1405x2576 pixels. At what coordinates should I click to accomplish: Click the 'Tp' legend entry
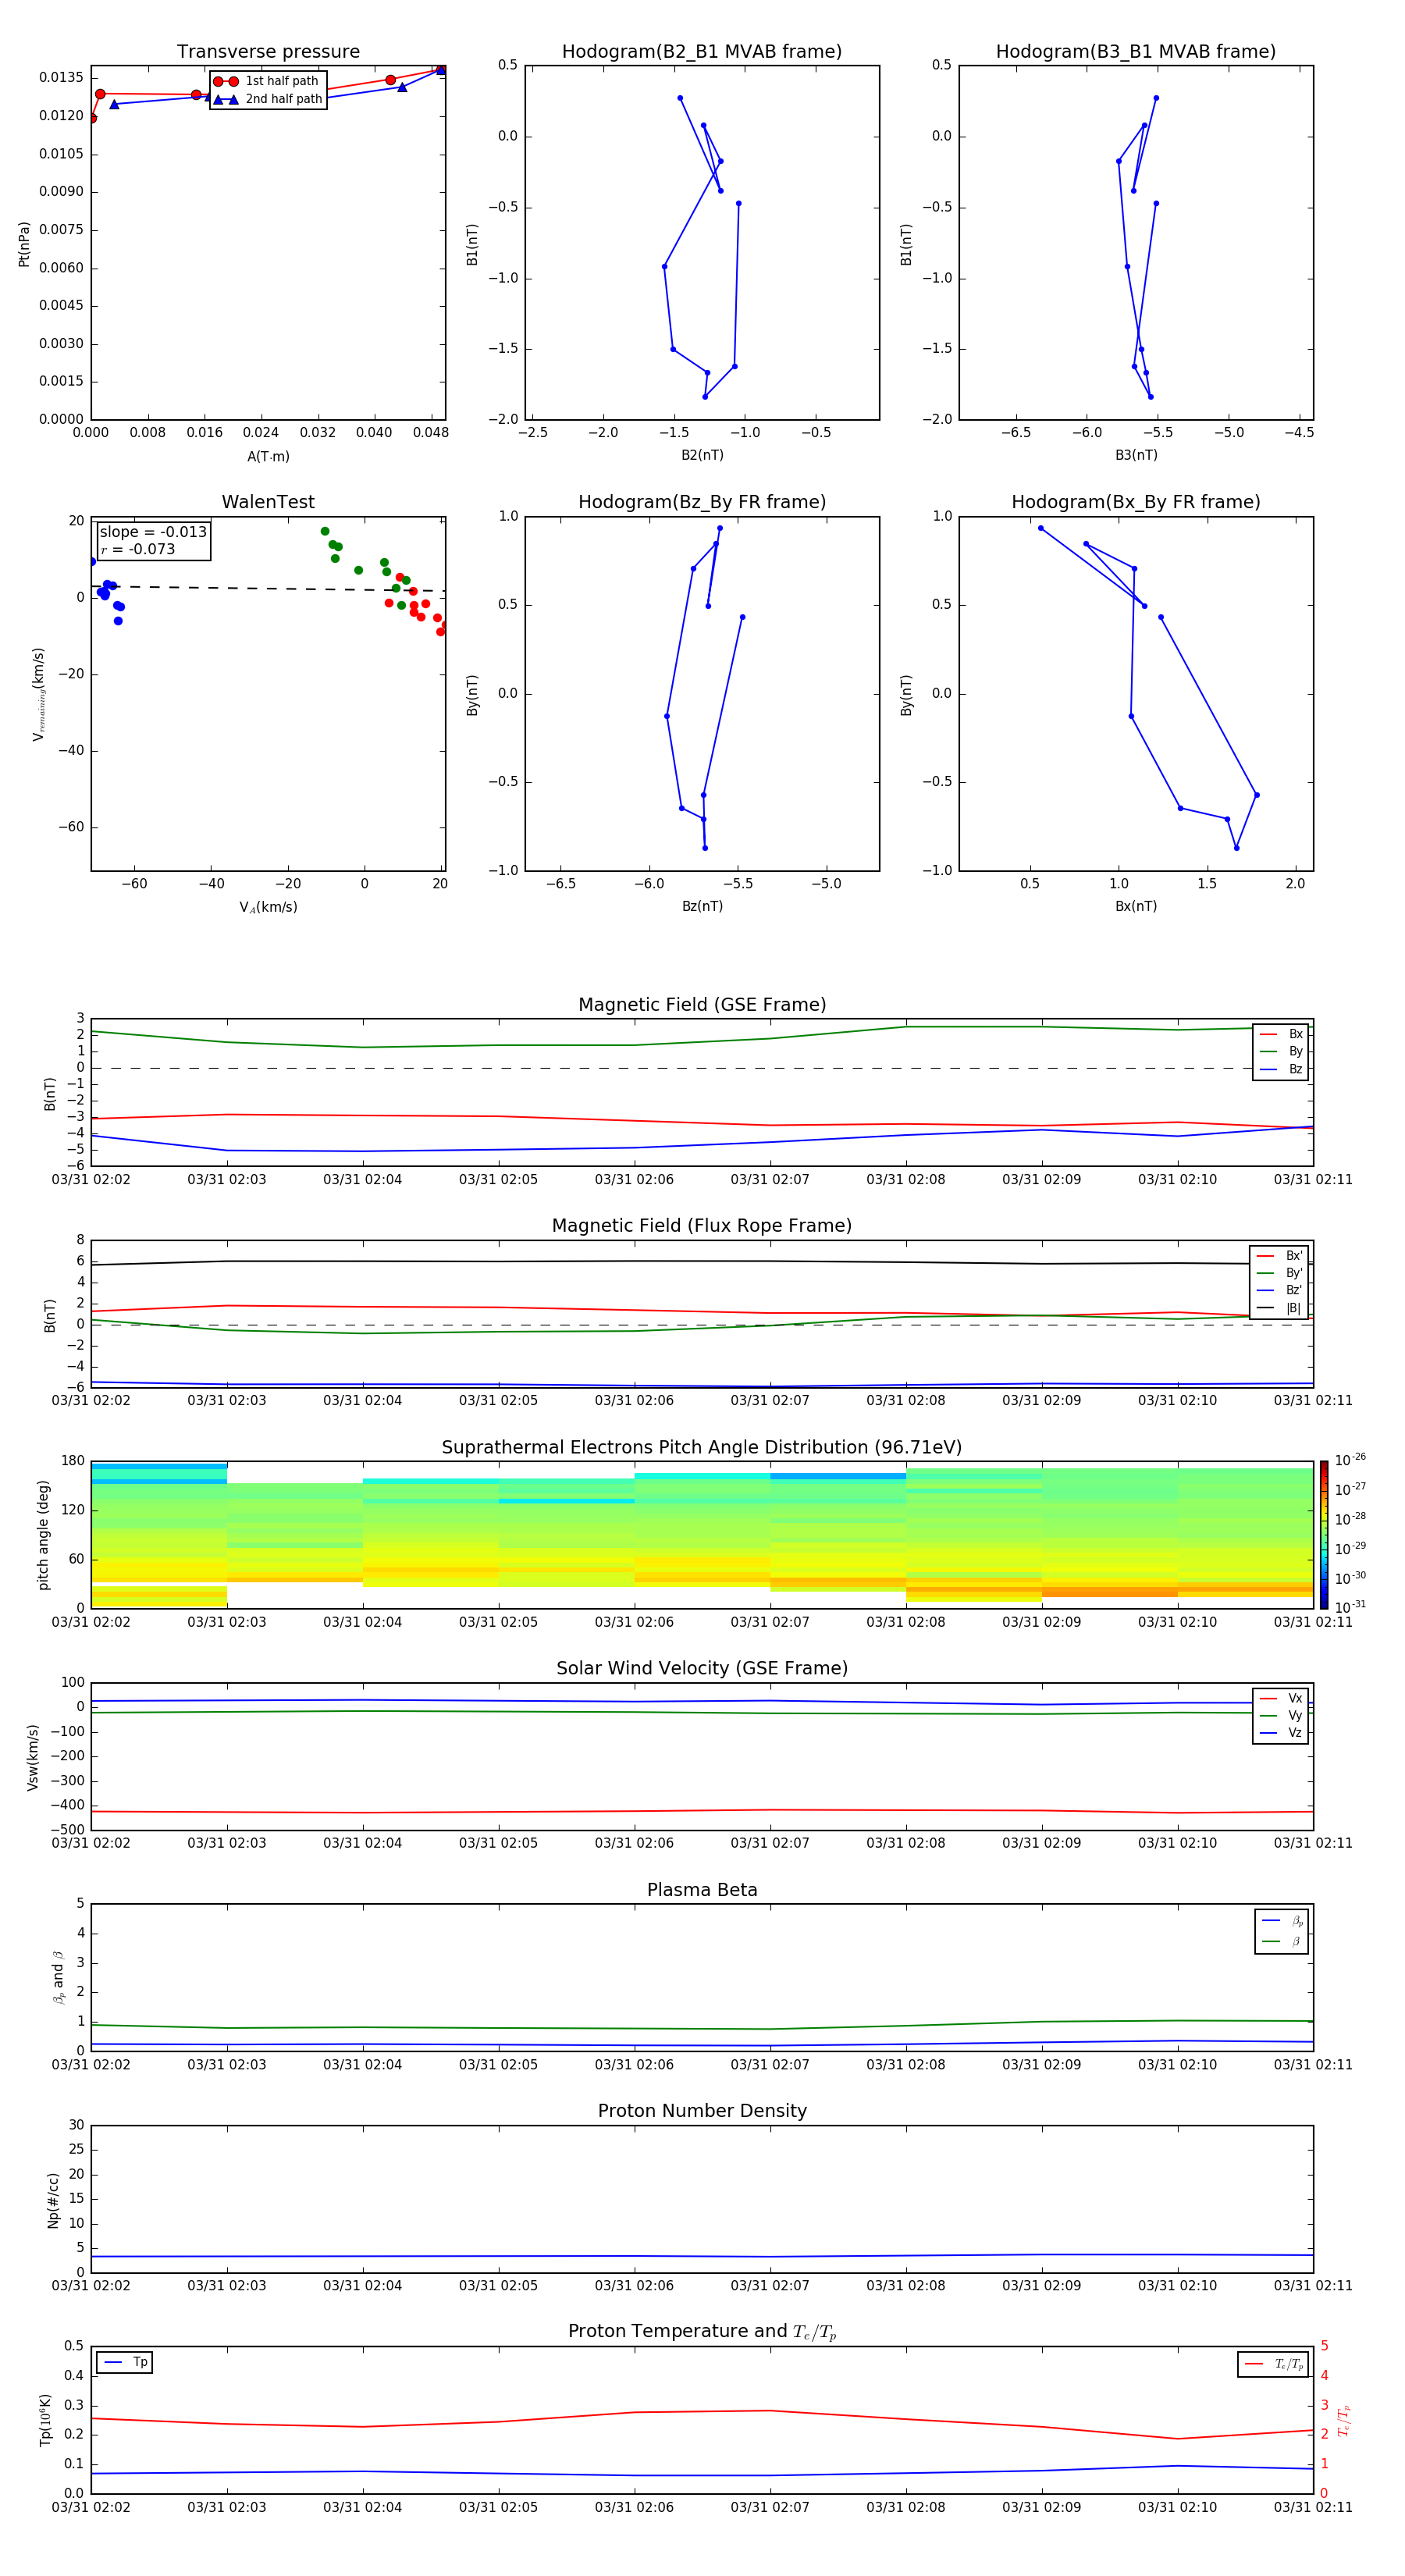[126, 2362]
